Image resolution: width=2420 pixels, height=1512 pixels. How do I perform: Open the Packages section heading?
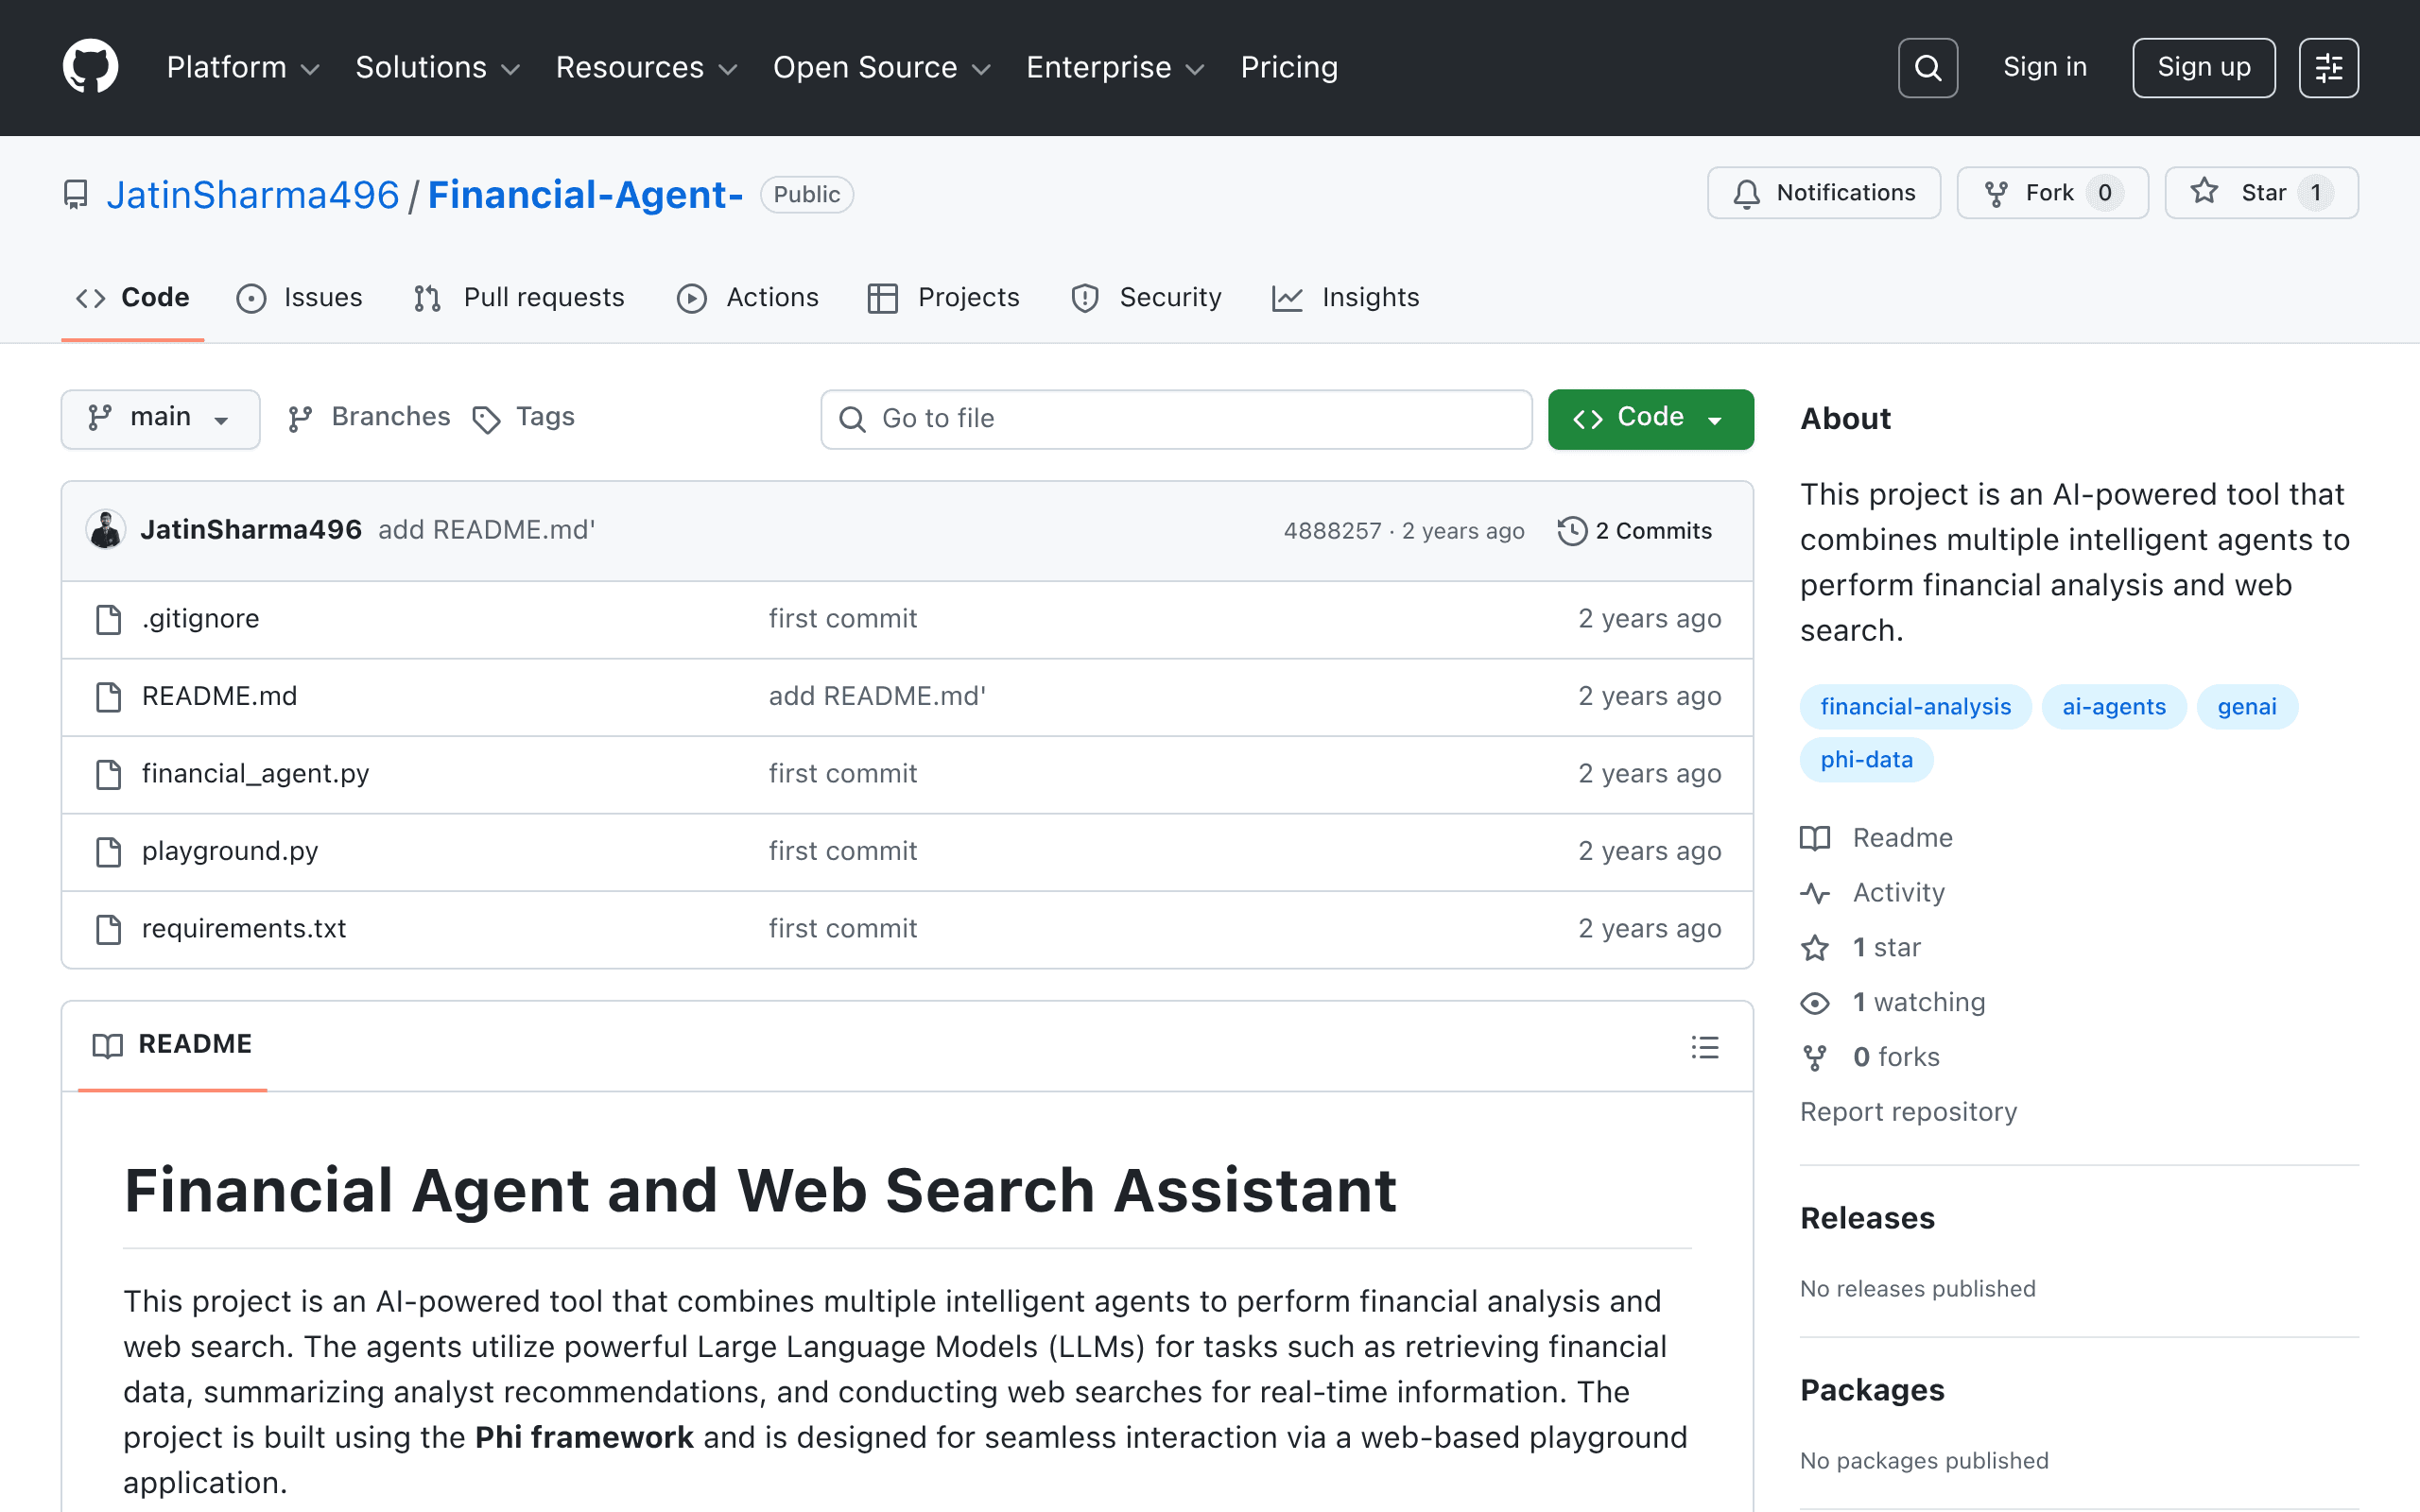click(x=1872, y=1390)
